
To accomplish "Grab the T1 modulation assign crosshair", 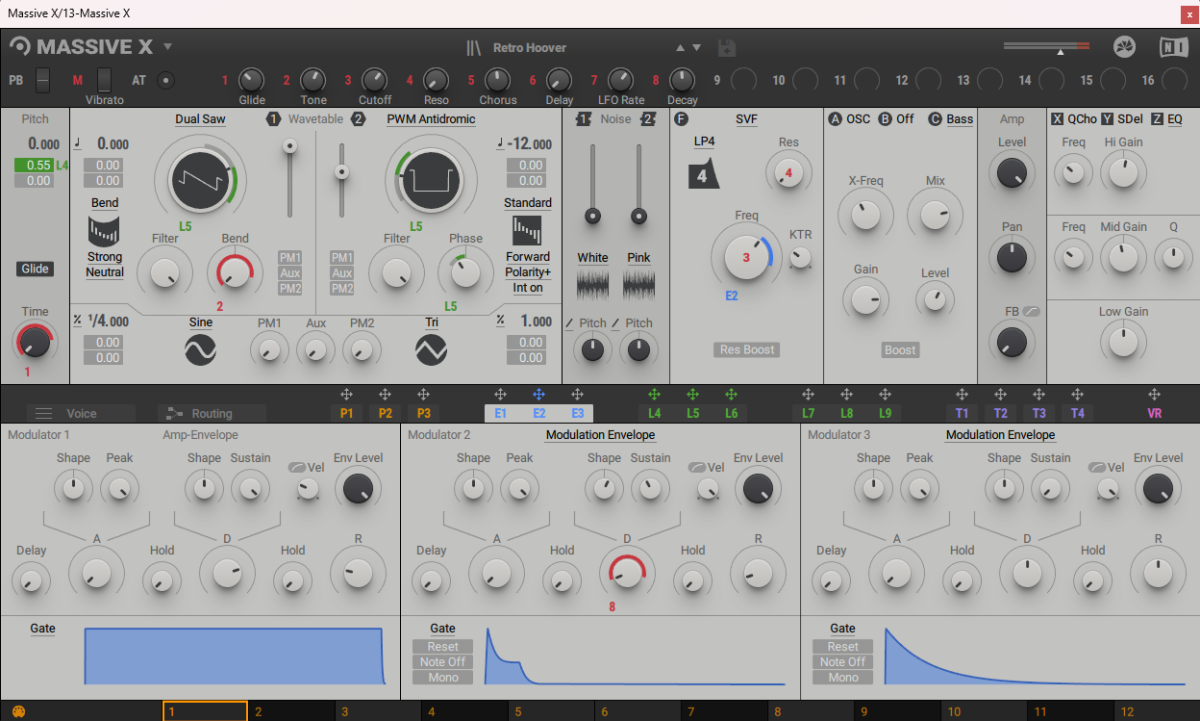I will pos(962,395).
